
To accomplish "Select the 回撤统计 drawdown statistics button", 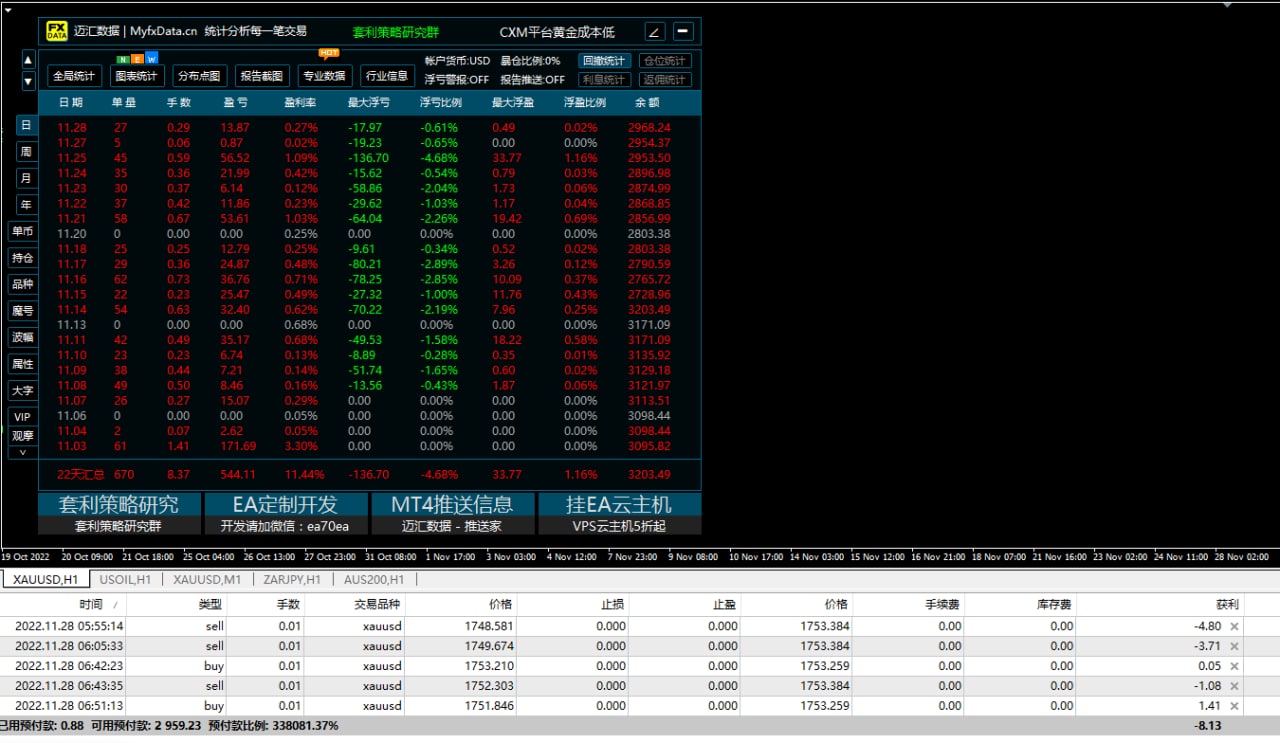I will pyautogui.click(x=604, y=61).
